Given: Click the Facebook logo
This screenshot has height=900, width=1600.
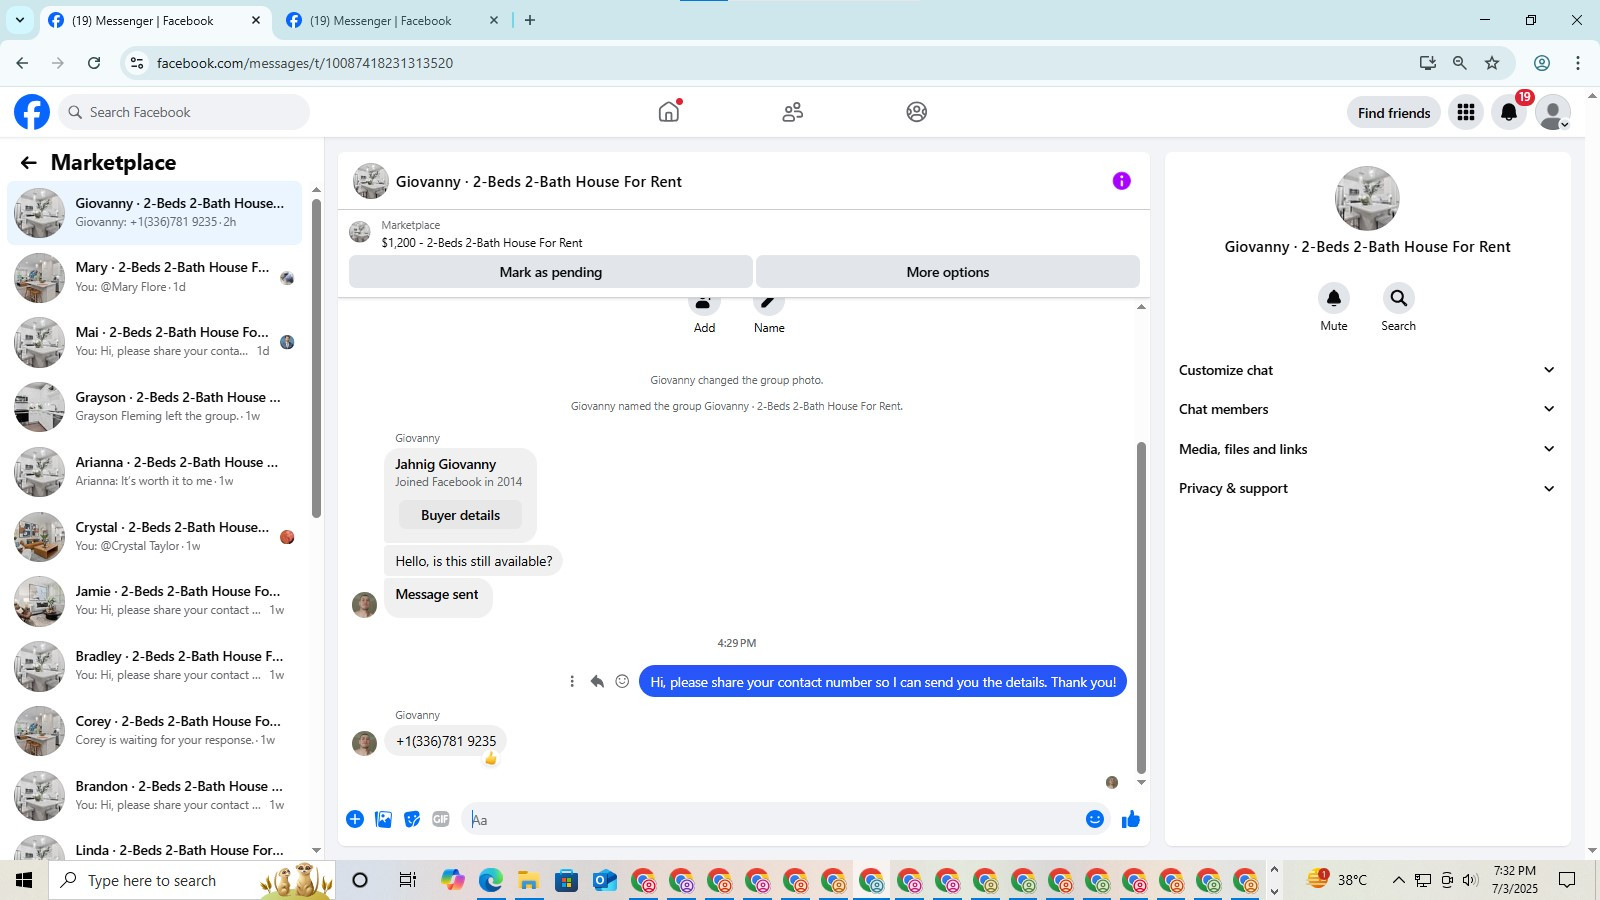Looking at the screenshot, I should tap(32, 112).
